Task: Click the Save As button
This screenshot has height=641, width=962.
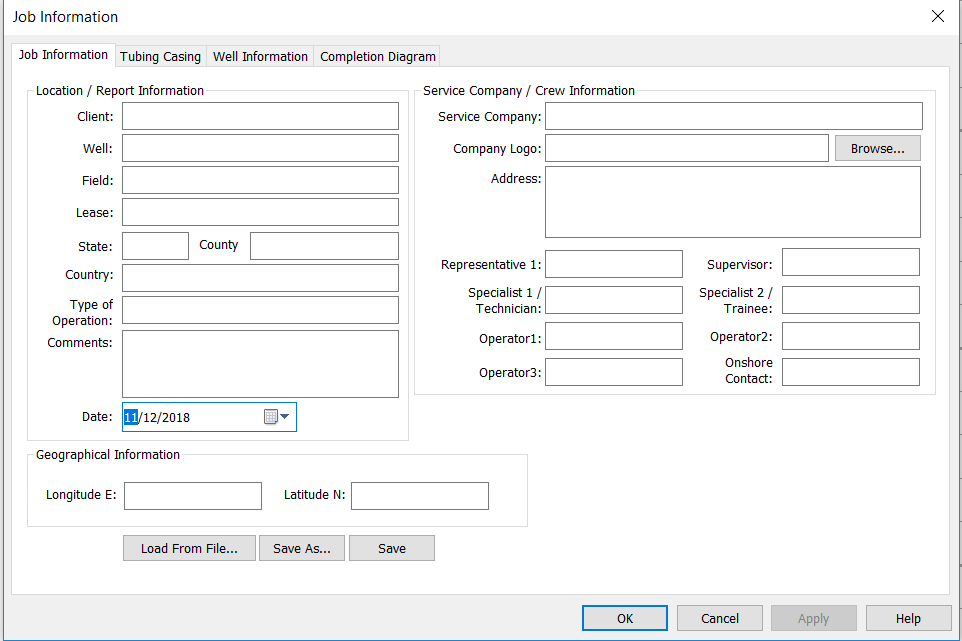Action: 301,548
